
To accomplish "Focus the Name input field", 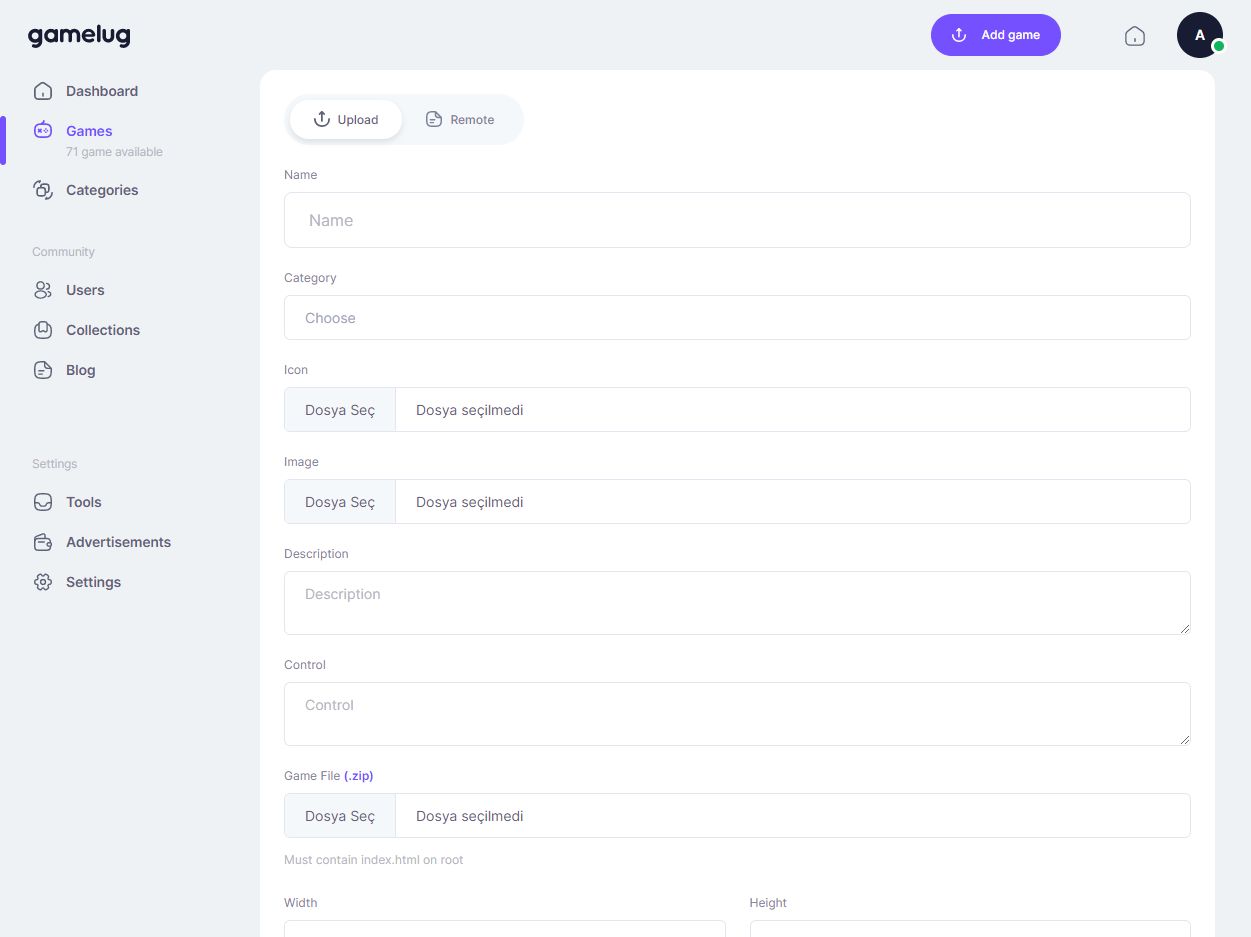I will coord(737,220).
